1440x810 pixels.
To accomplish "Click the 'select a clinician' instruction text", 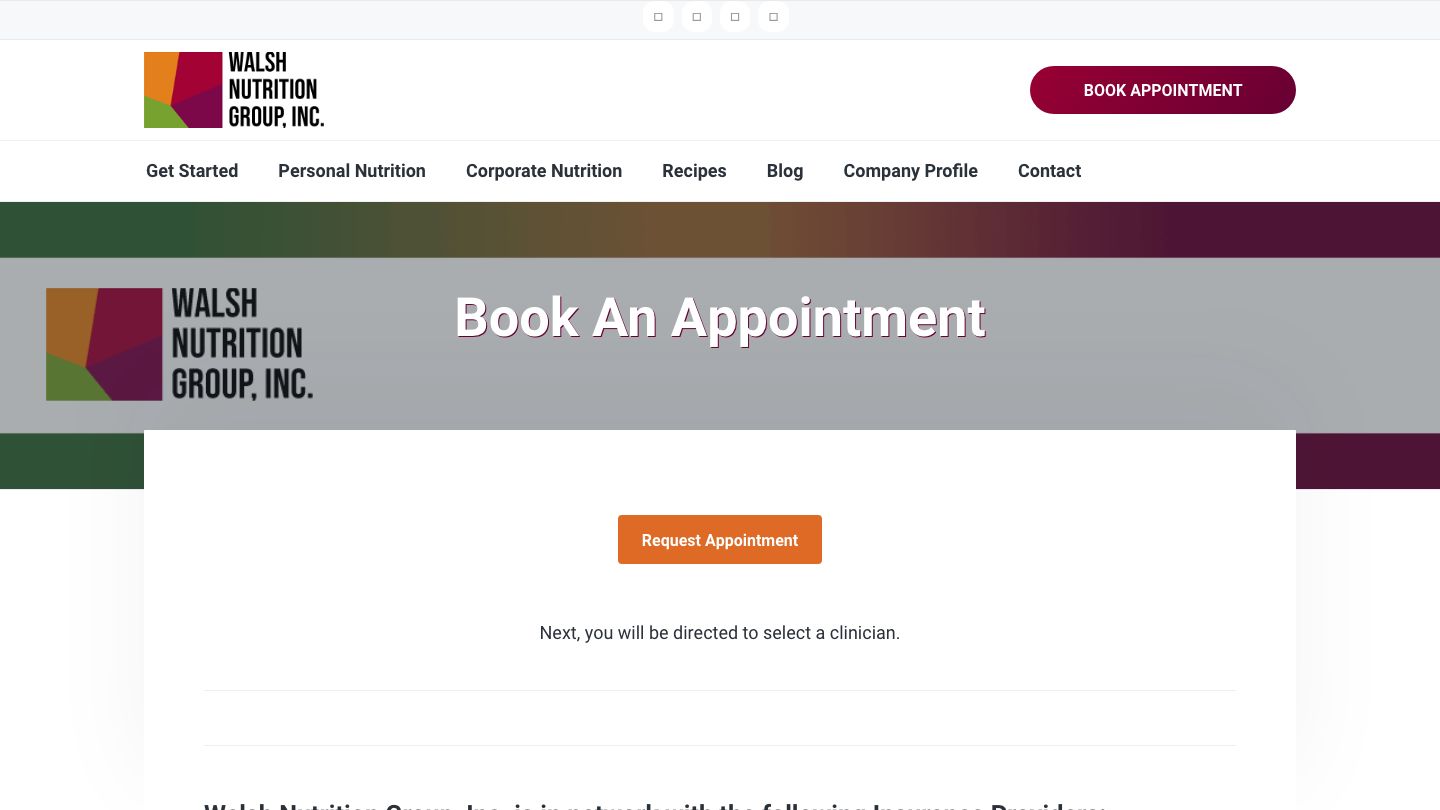I will click(x=720, y=633).
